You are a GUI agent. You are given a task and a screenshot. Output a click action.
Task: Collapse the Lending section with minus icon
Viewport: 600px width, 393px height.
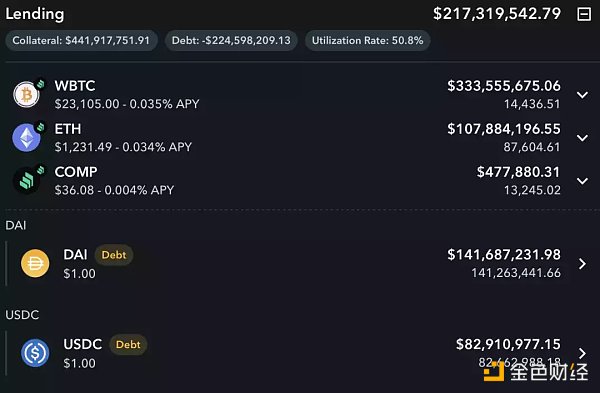tap(584, 15)
